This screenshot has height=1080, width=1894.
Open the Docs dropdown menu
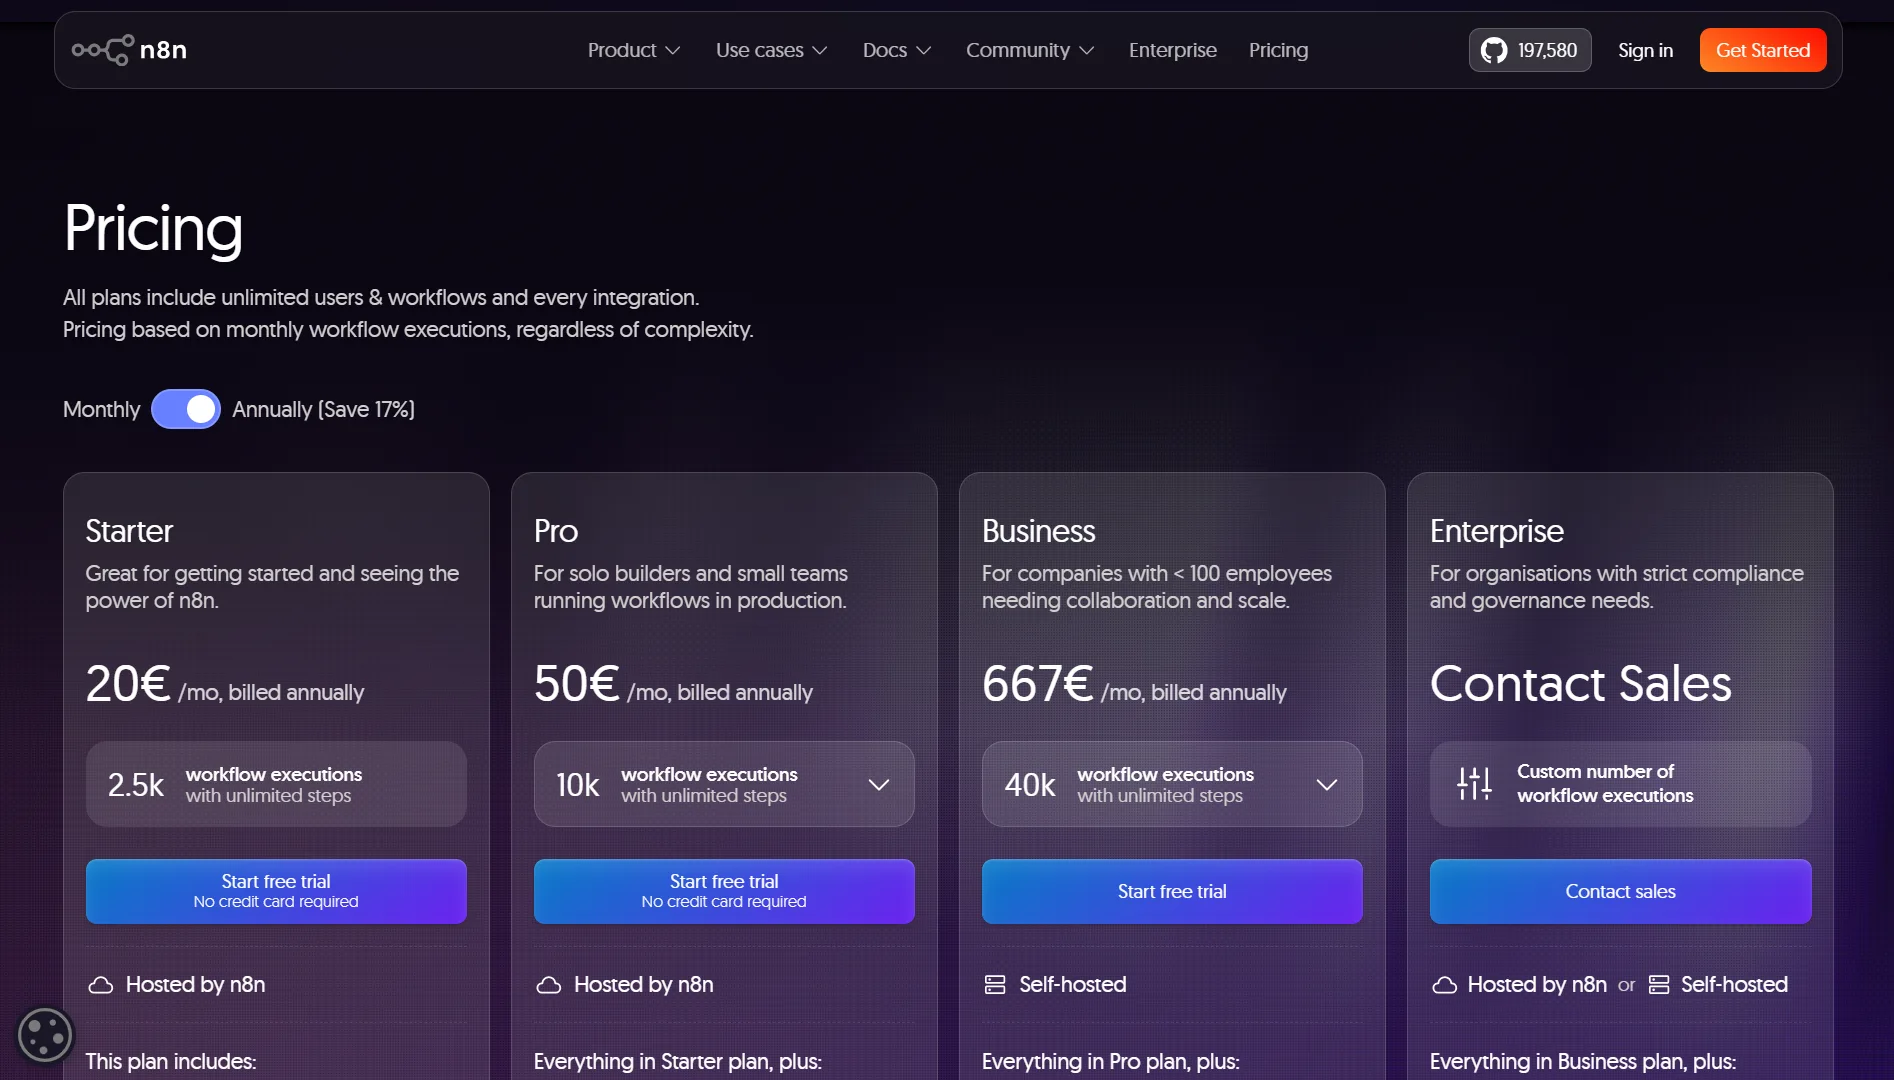[x=896, y=50]
